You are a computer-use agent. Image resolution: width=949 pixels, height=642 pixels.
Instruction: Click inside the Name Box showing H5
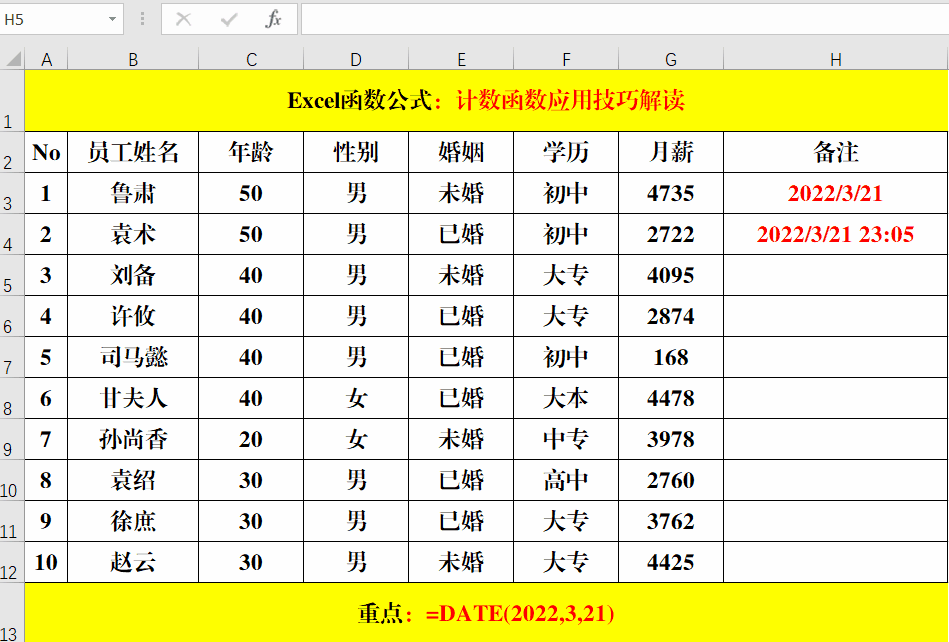(x=53, y=19)
